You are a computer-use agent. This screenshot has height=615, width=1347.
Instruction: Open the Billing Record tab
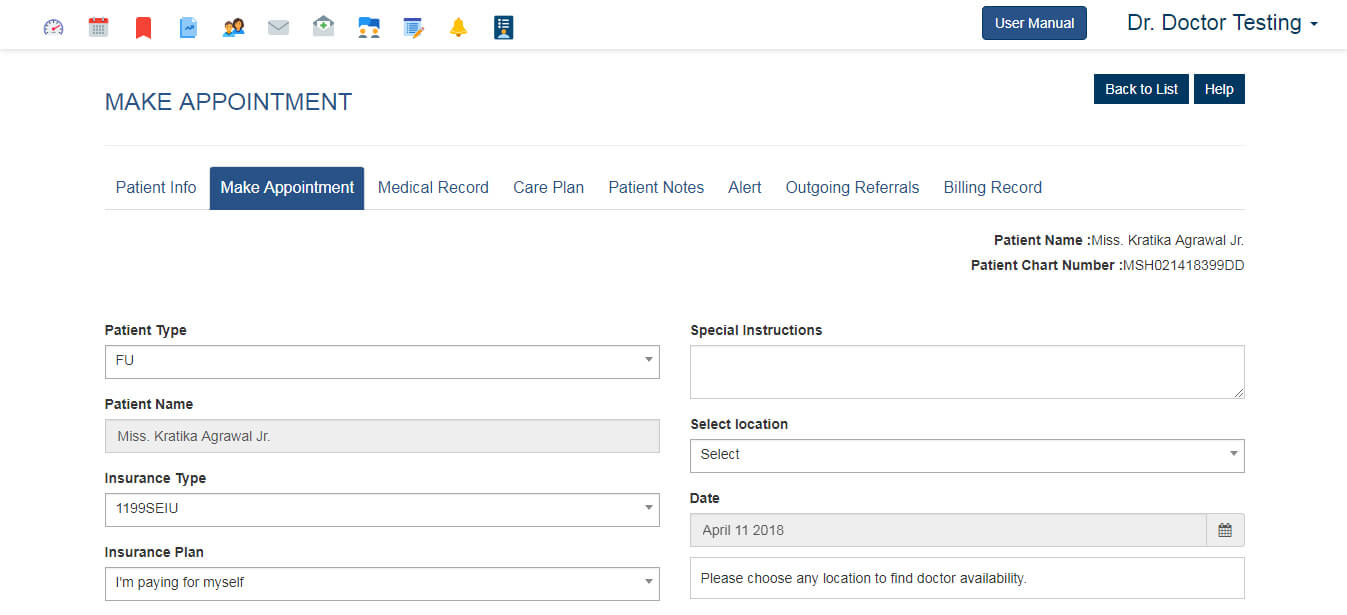click(x=992, y=187)
